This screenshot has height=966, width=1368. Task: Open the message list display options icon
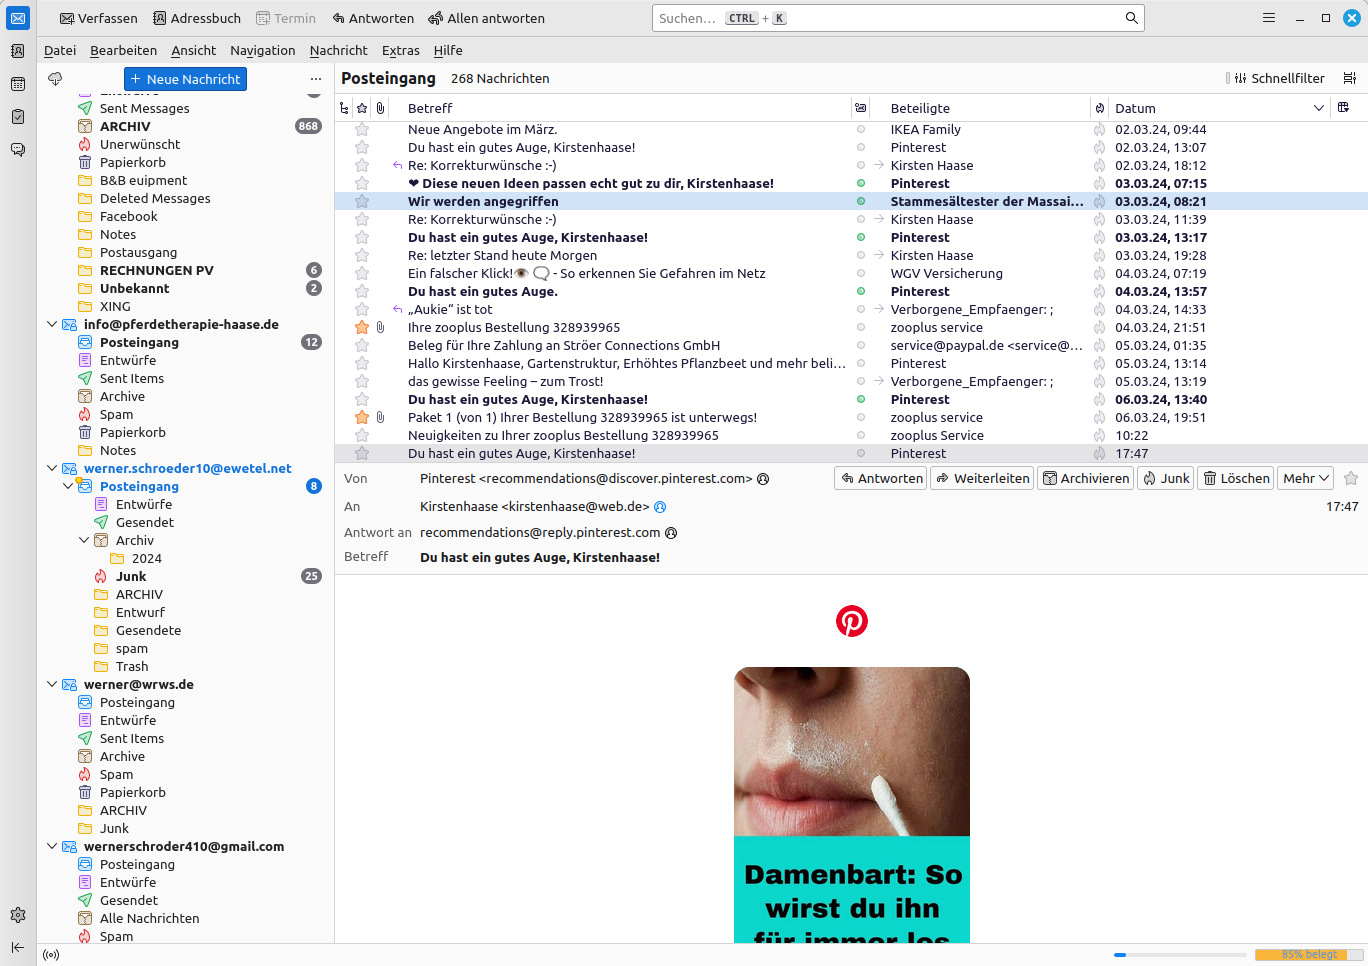point(1350,78)
